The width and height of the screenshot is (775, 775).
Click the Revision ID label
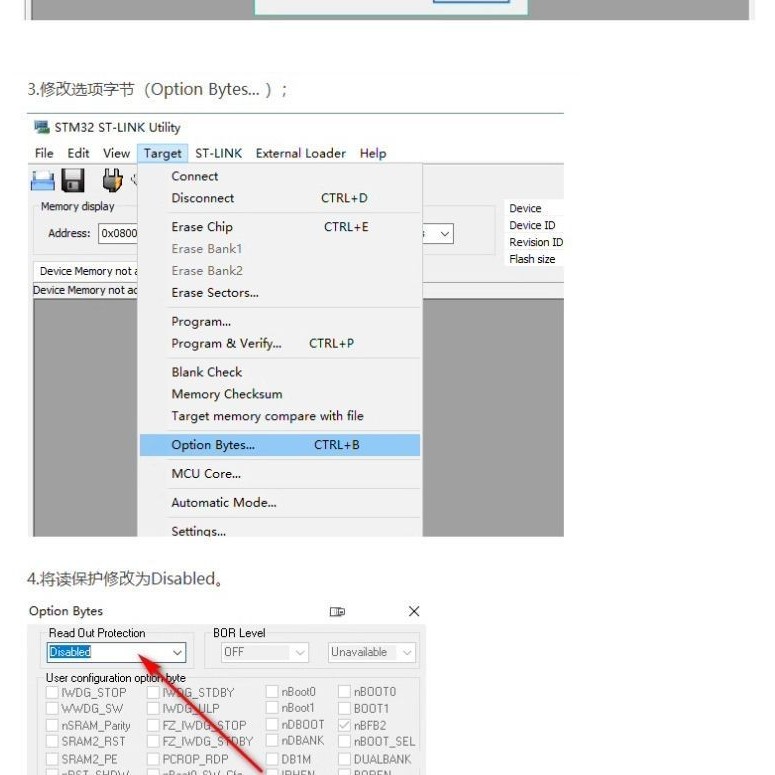536,242
